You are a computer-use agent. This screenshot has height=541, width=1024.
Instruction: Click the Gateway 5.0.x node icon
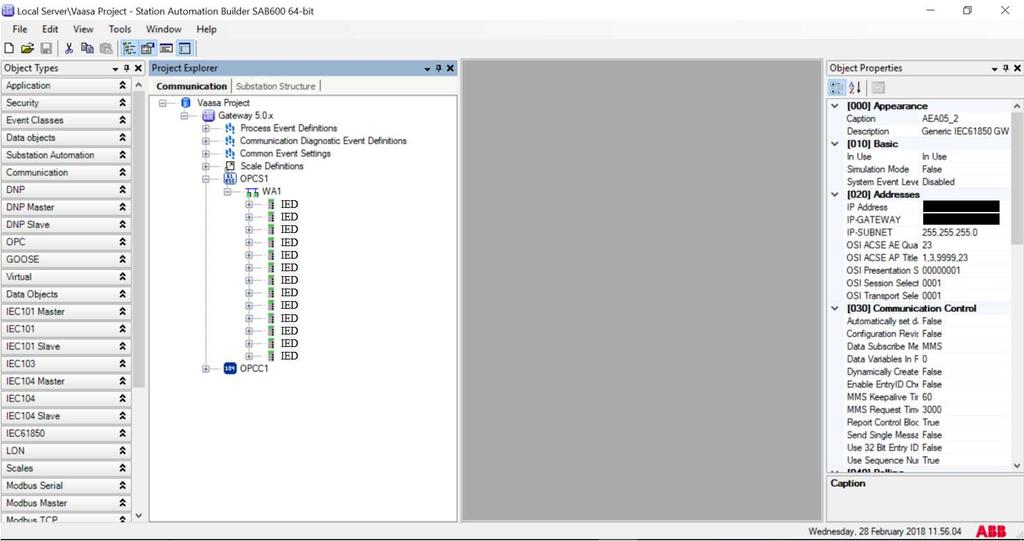coord(208,116)
